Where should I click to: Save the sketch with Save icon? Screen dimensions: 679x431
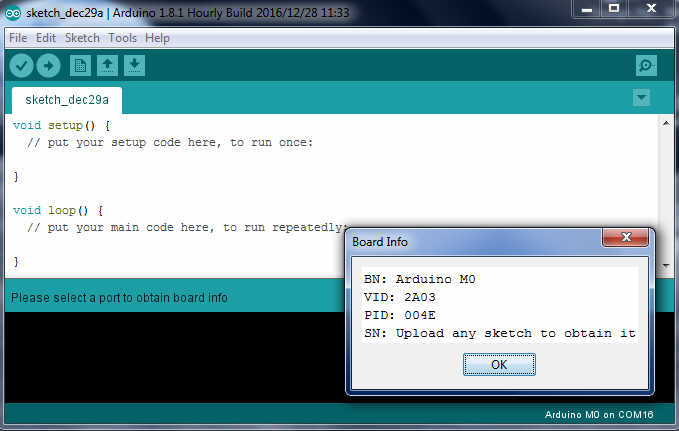point(134,66)
